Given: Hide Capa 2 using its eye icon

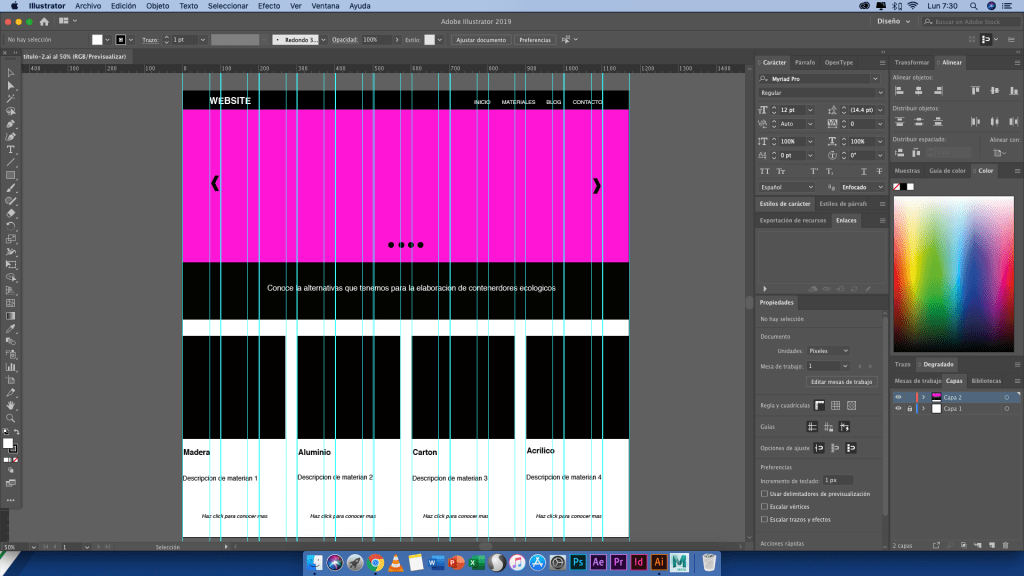Looking at the screenshot, I should click(x=898, y=397).
